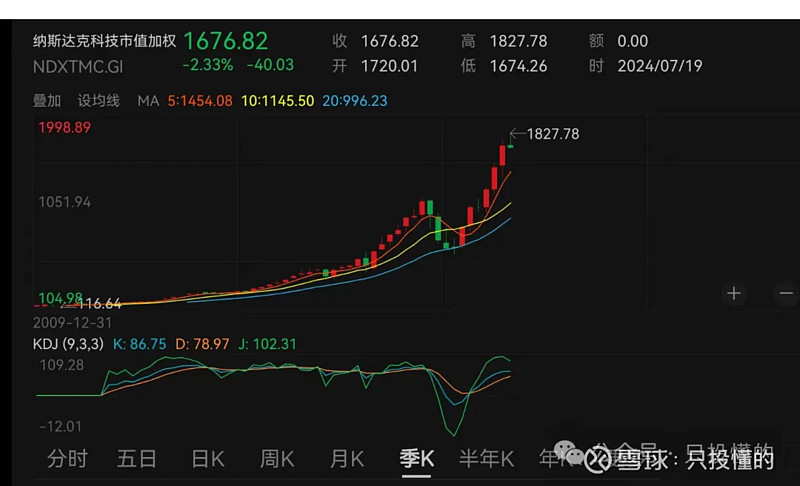Click the latest red candlestick near peak

click(x=503, y=155)
